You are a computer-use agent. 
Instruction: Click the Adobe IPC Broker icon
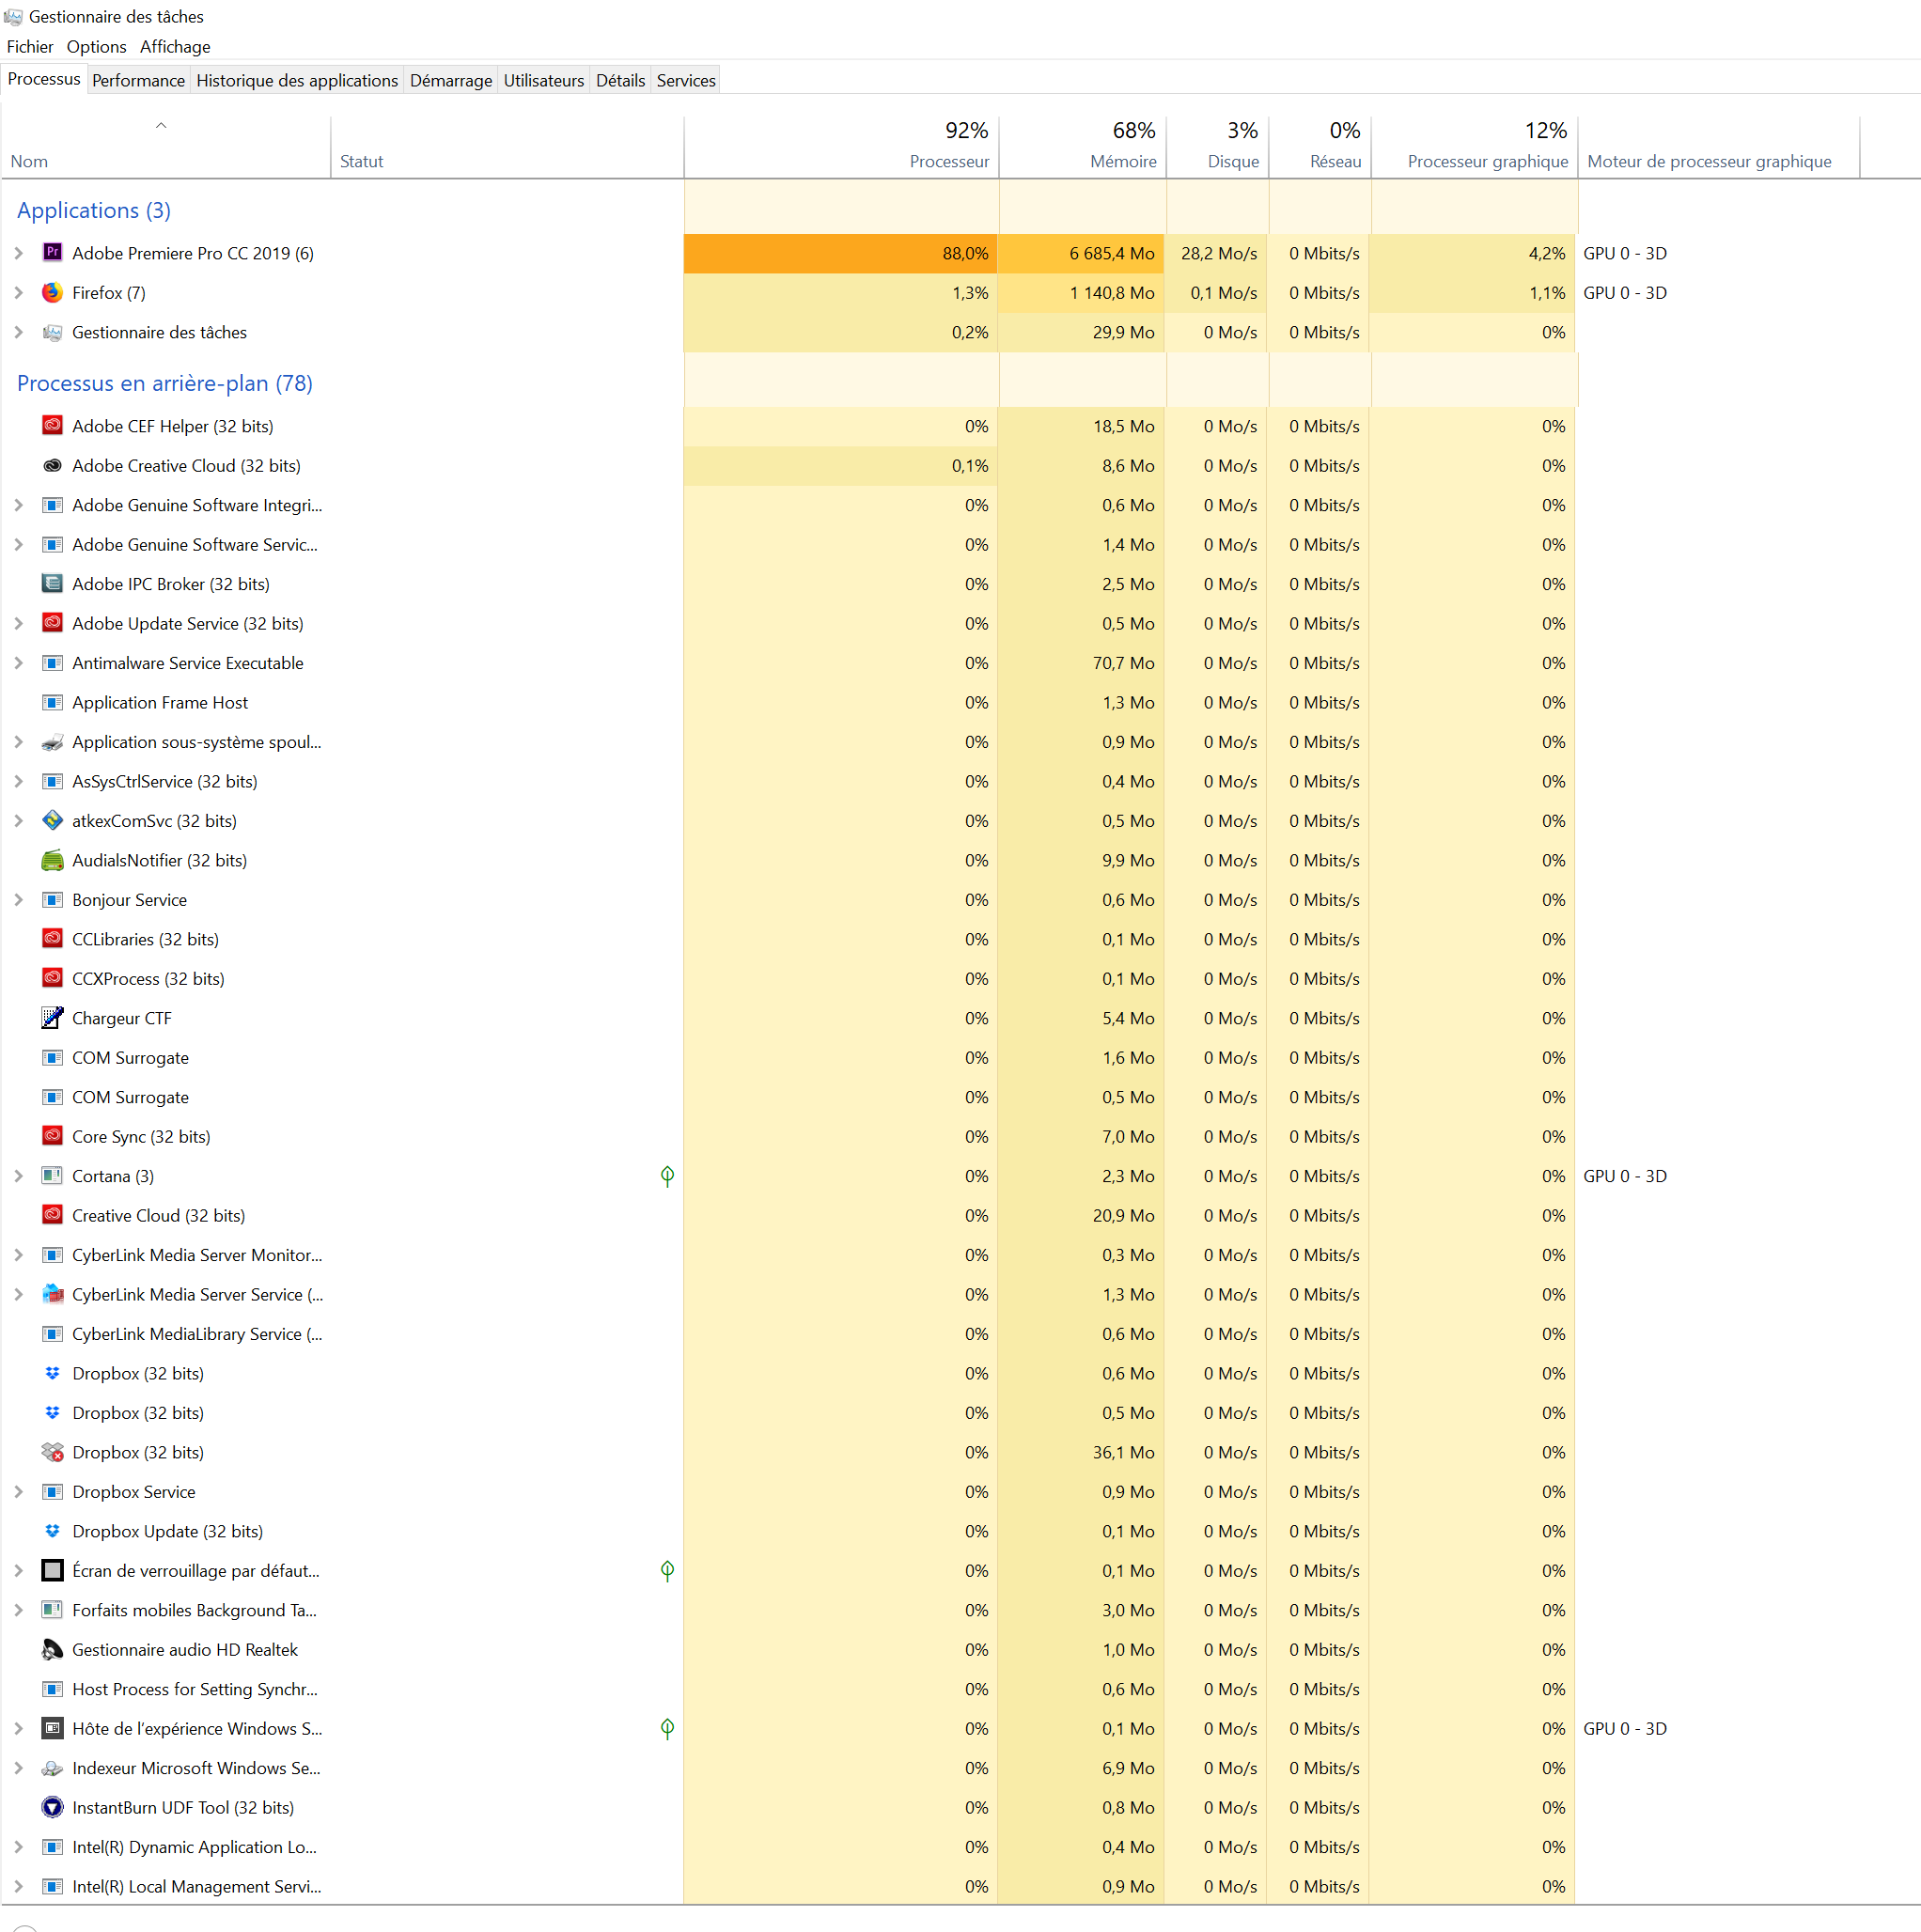click(52, 584)
